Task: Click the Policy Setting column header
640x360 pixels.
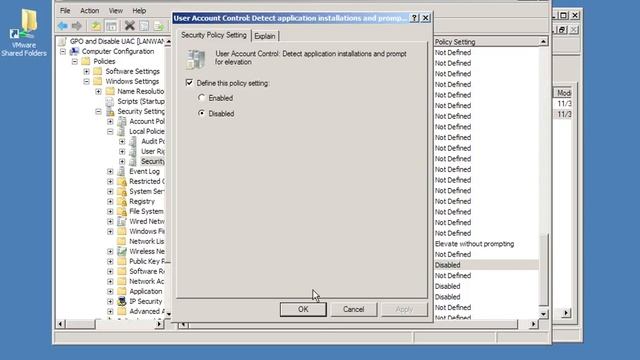Action: pyautogui.click(x=486, y=42)
